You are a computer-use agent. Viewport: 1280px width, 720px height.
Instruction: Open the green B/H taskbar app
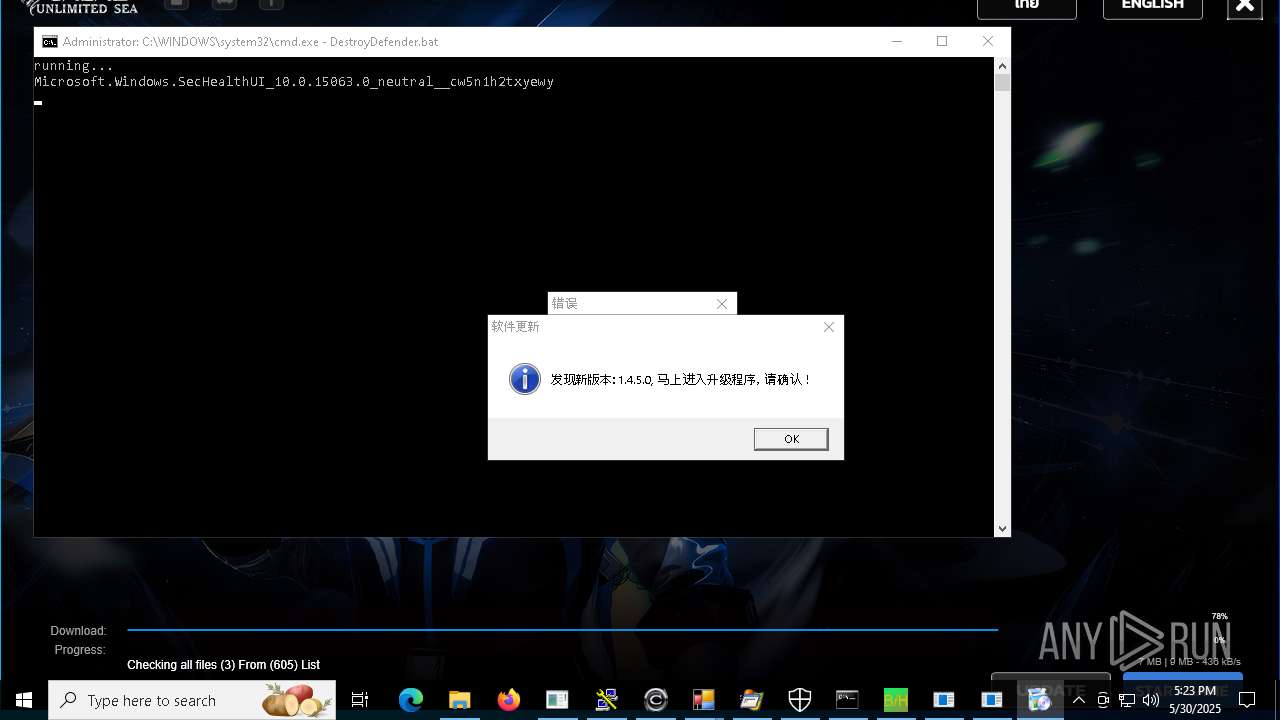coord(895,700)
